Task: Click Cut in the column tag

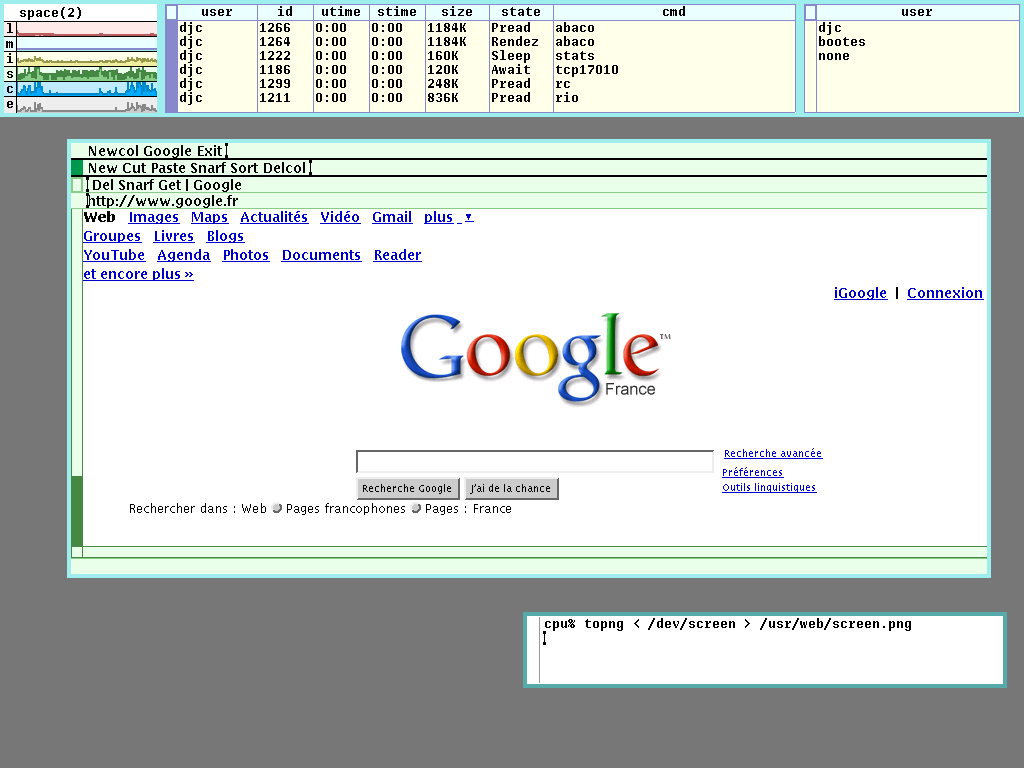Action: click(134, 168)
